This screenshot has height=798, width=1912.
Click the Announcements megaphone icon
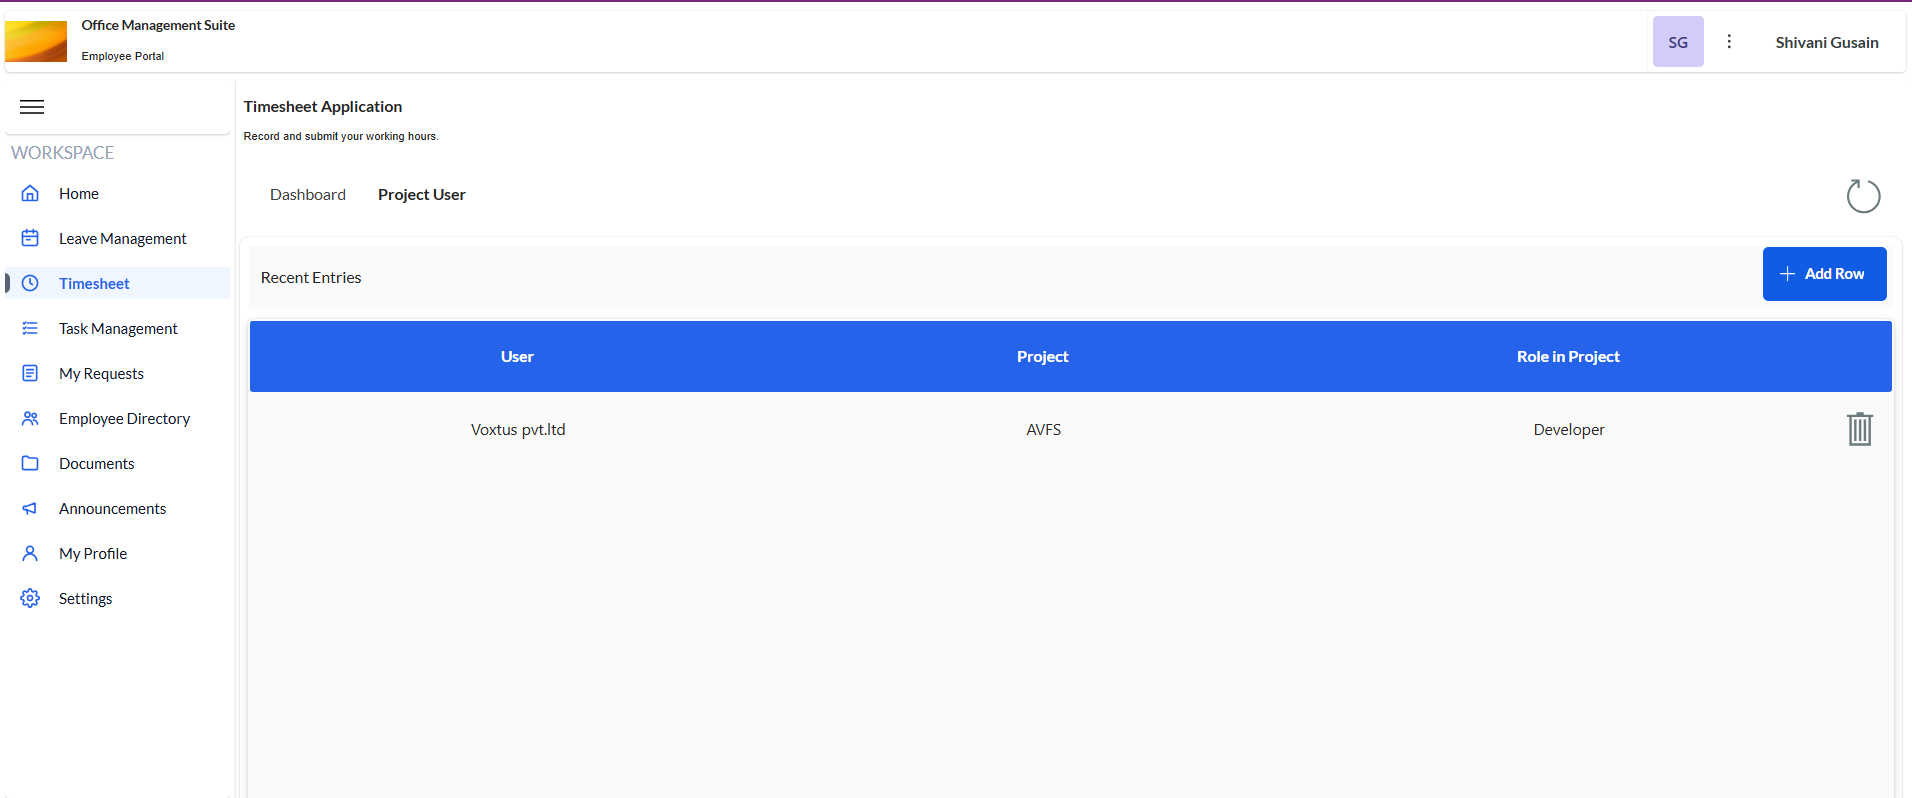(30, 508)
